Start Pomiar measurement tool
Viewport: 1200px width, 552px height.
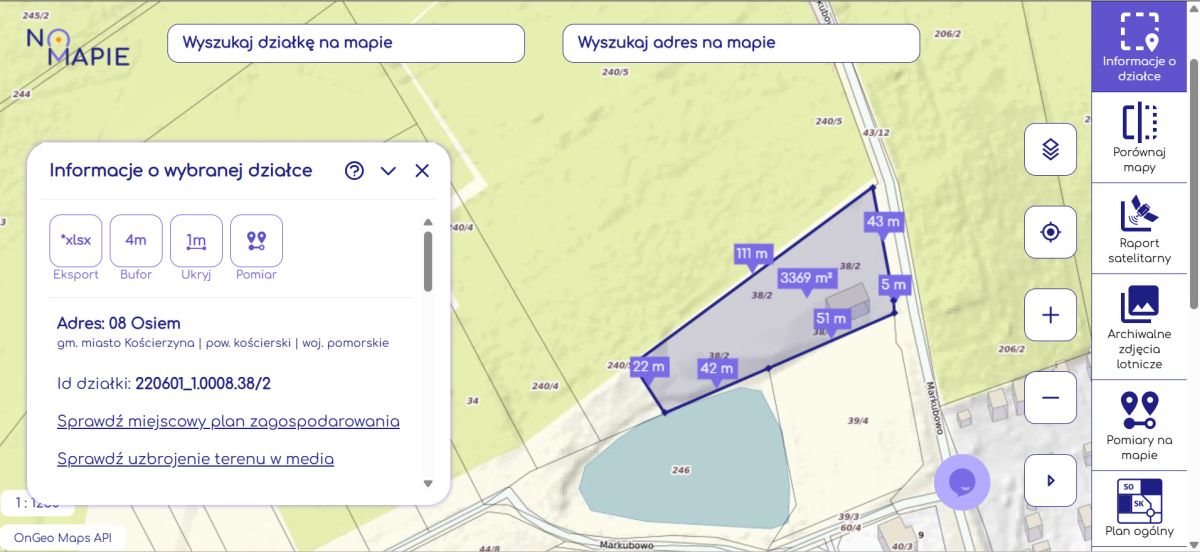(256, 240)
